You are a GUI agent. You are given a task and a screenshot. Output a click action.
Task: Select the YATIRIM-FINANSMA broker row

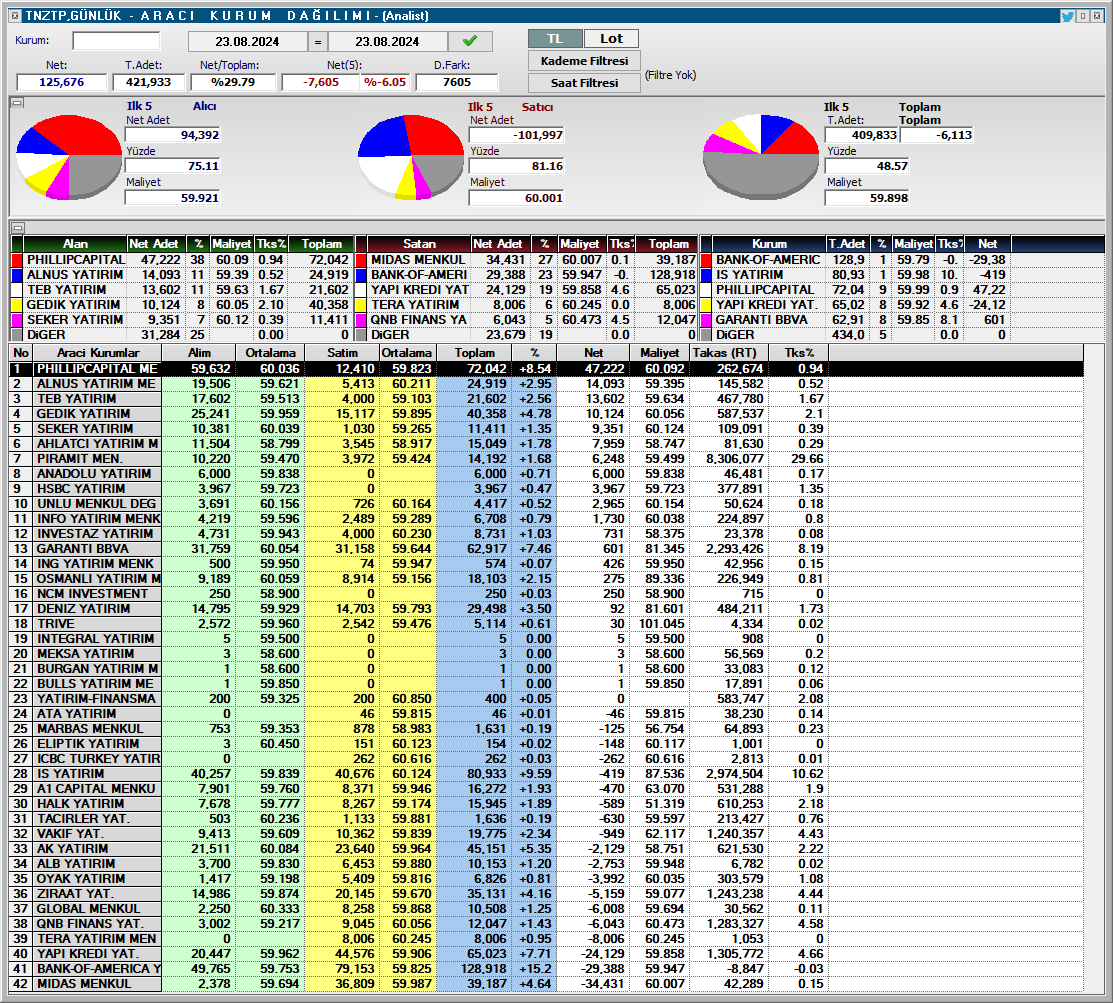[547, 698]
